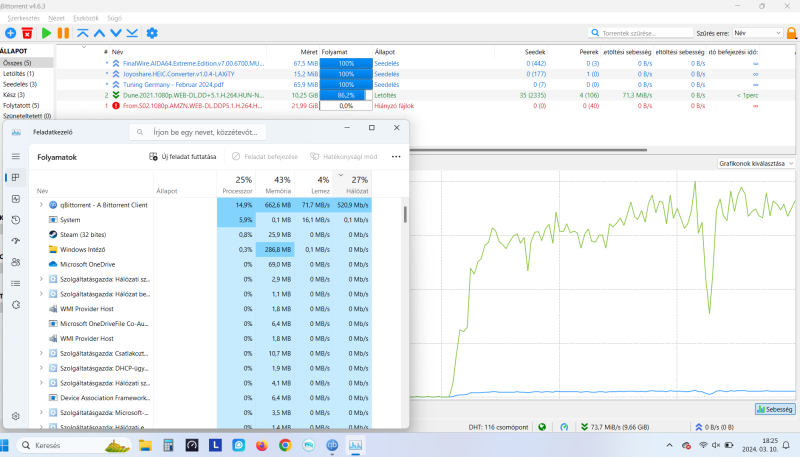Focus the Torrentek szűrése search field

click(640, 33)
